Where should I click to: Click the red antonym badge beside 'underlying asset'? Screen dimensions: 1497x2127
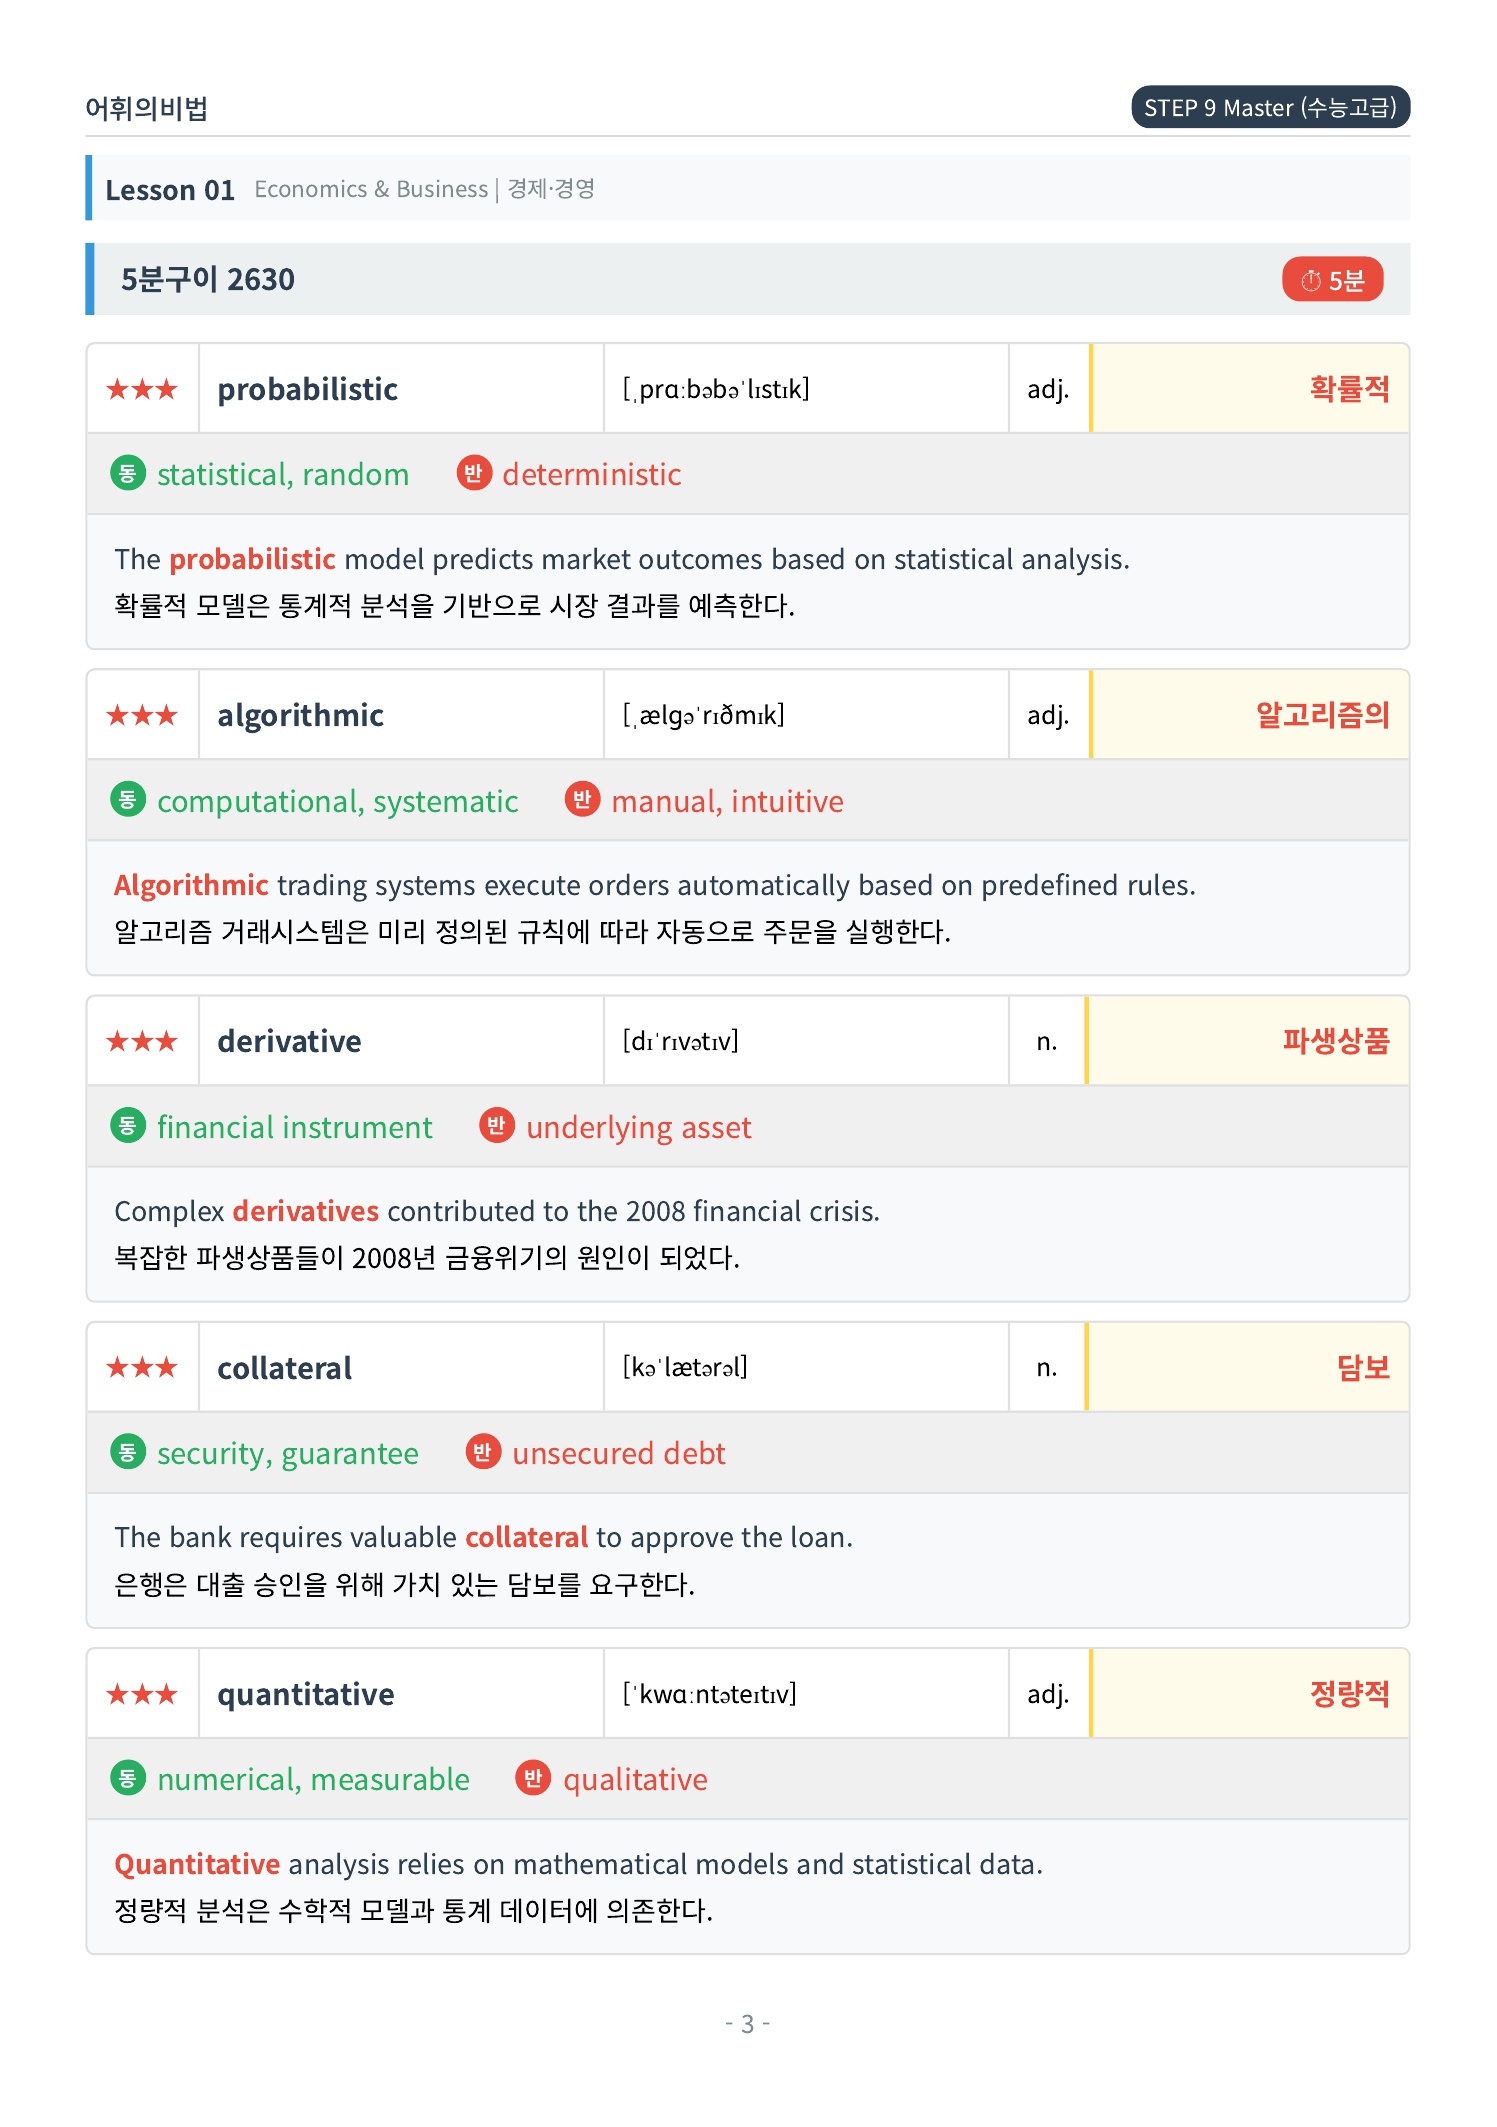[x=496, y=1126]
